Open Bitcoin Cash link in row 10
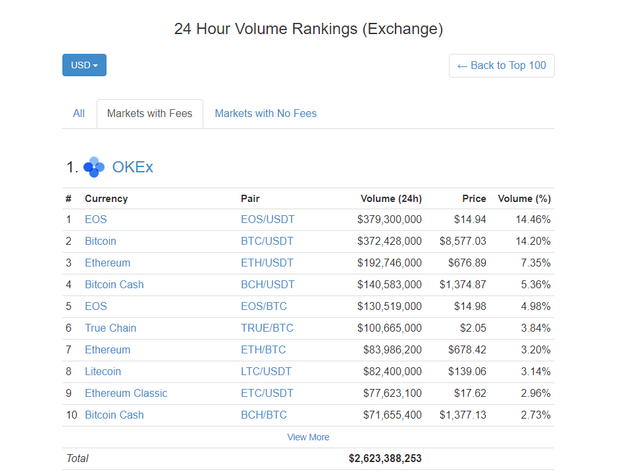The width and height of the screenshot is (640, 475). 114,415
